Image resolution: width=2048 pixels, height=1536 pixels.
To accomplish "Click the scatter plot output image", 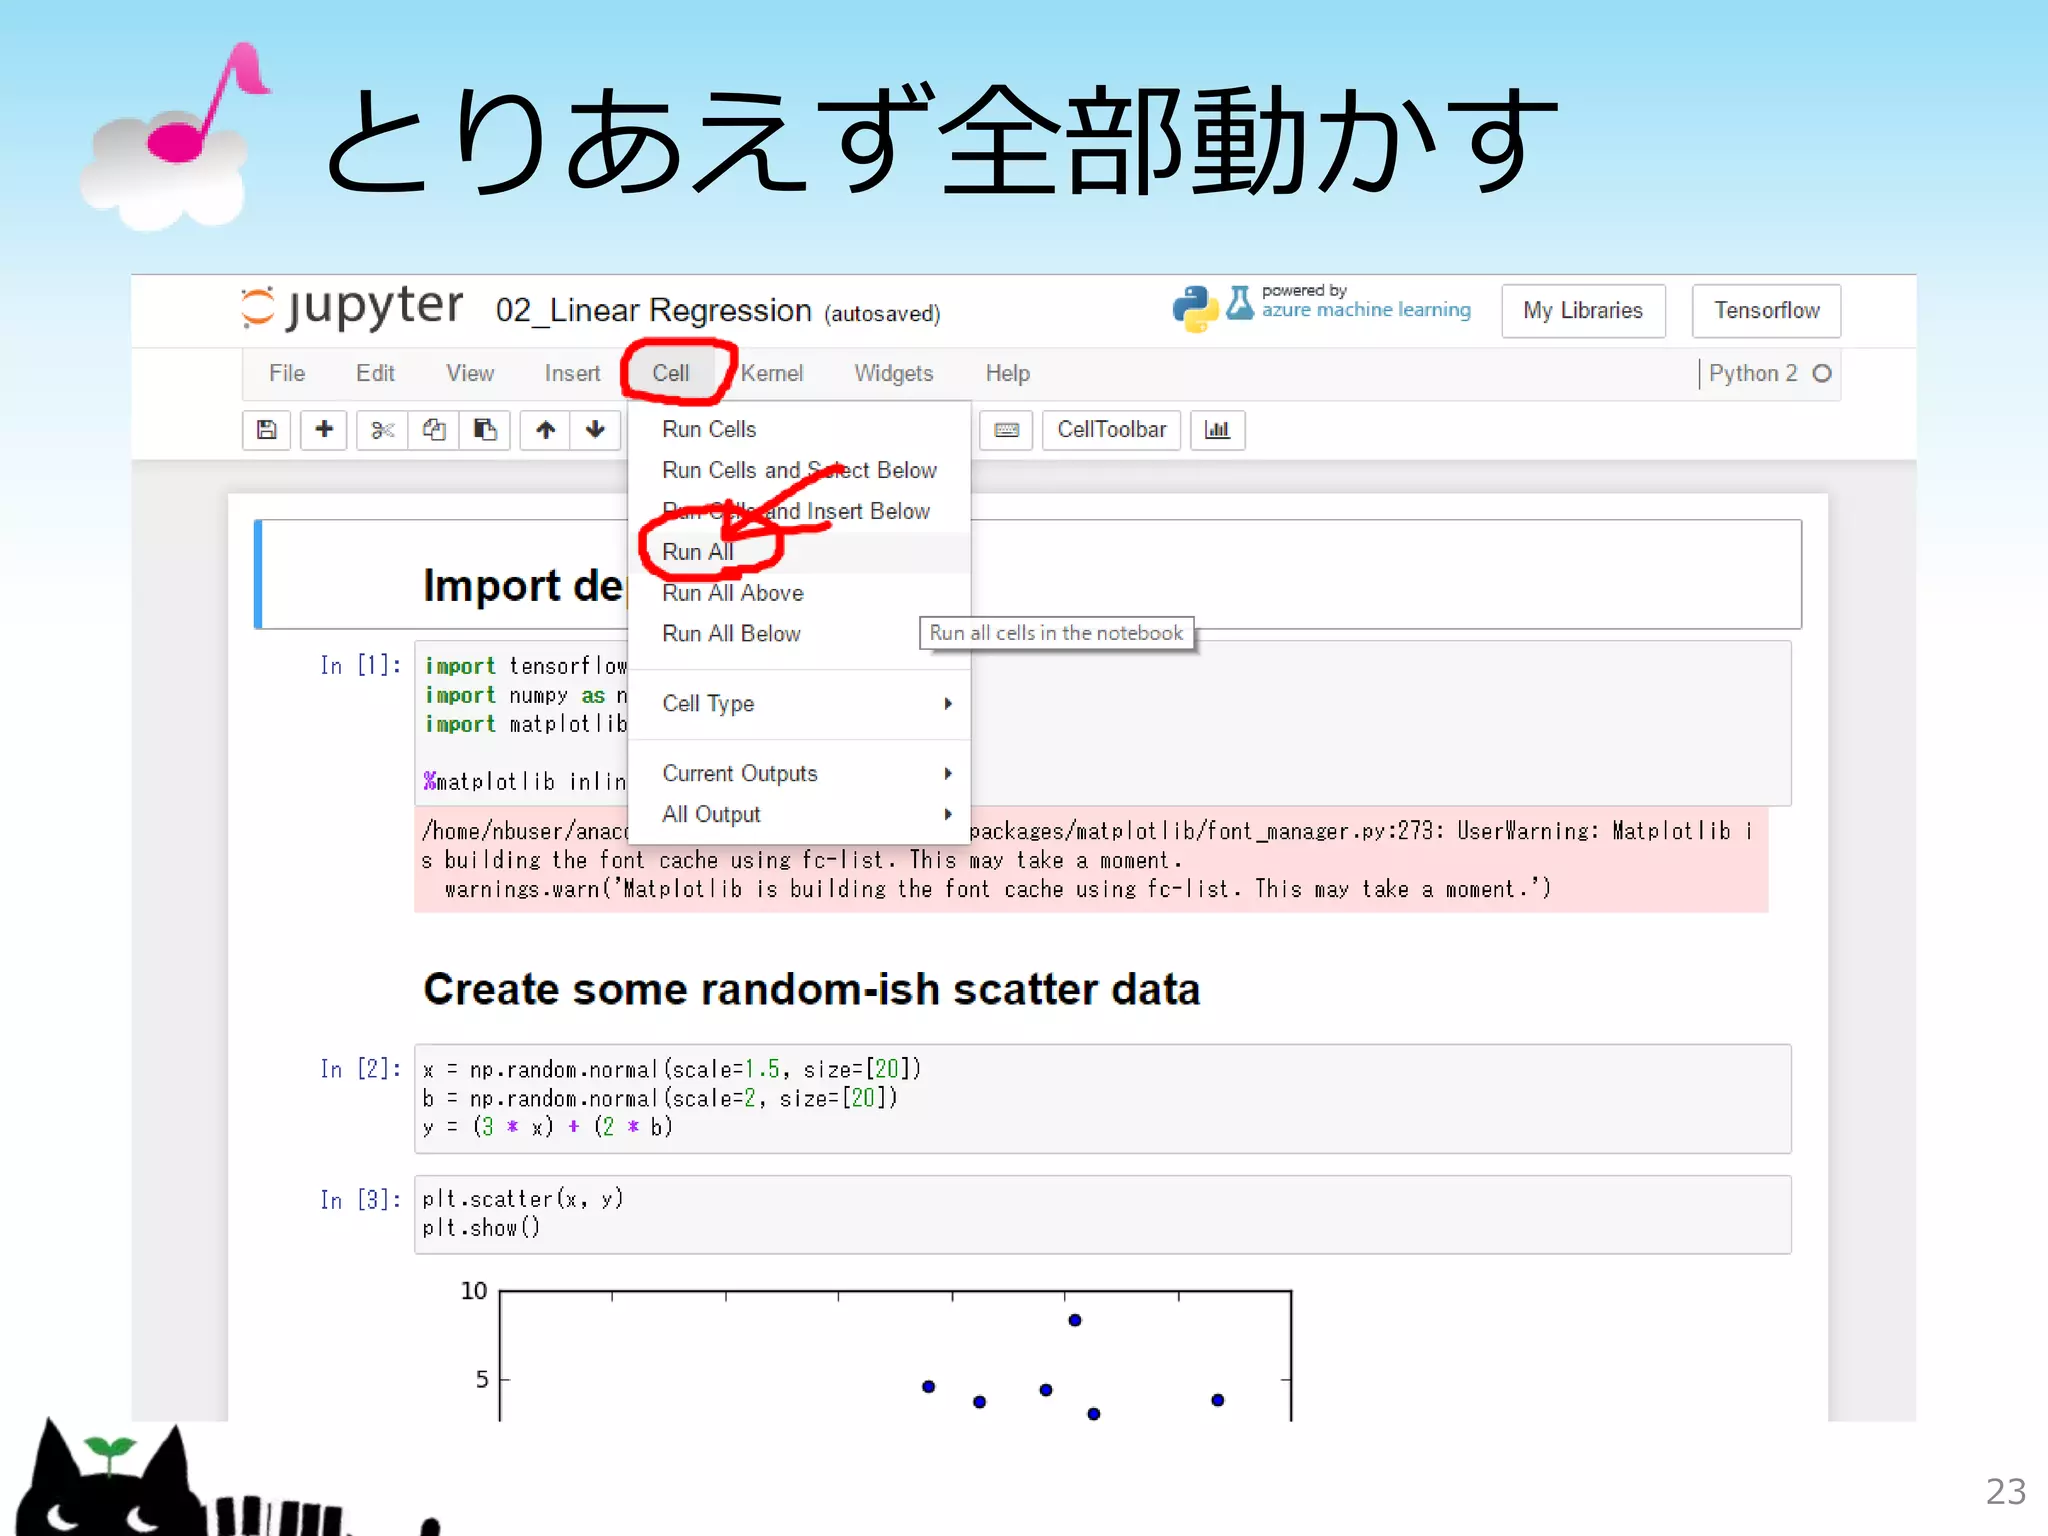I will 878,1350.
